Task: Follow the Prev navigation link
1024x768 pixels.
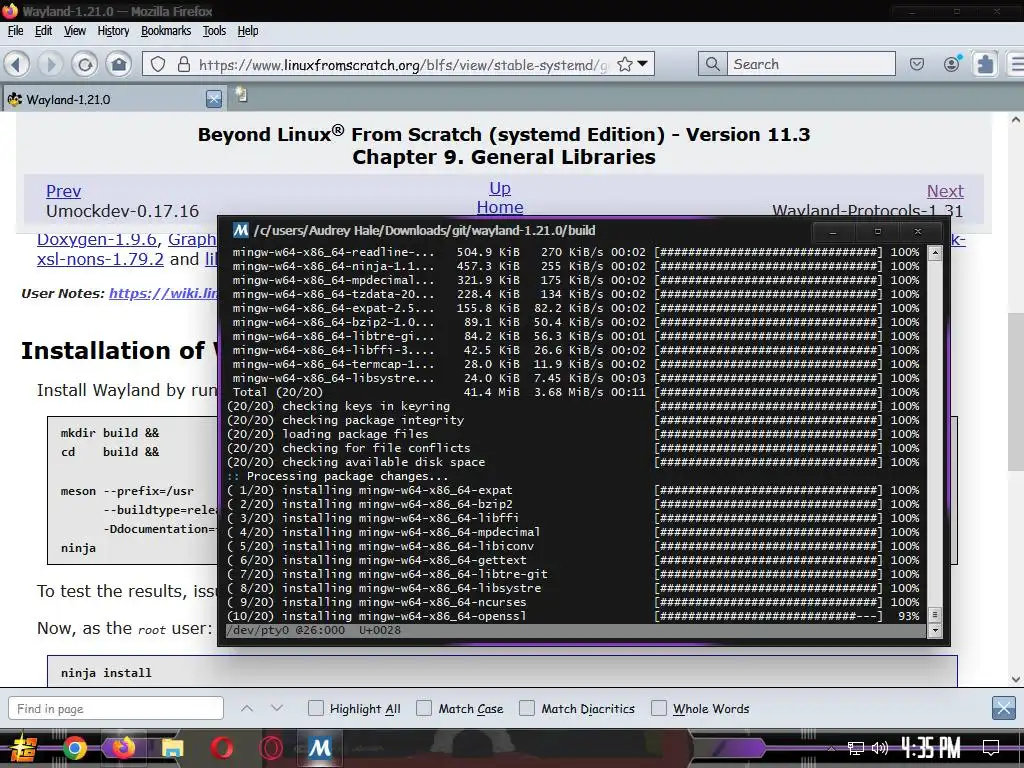Action: coord(63,191)
